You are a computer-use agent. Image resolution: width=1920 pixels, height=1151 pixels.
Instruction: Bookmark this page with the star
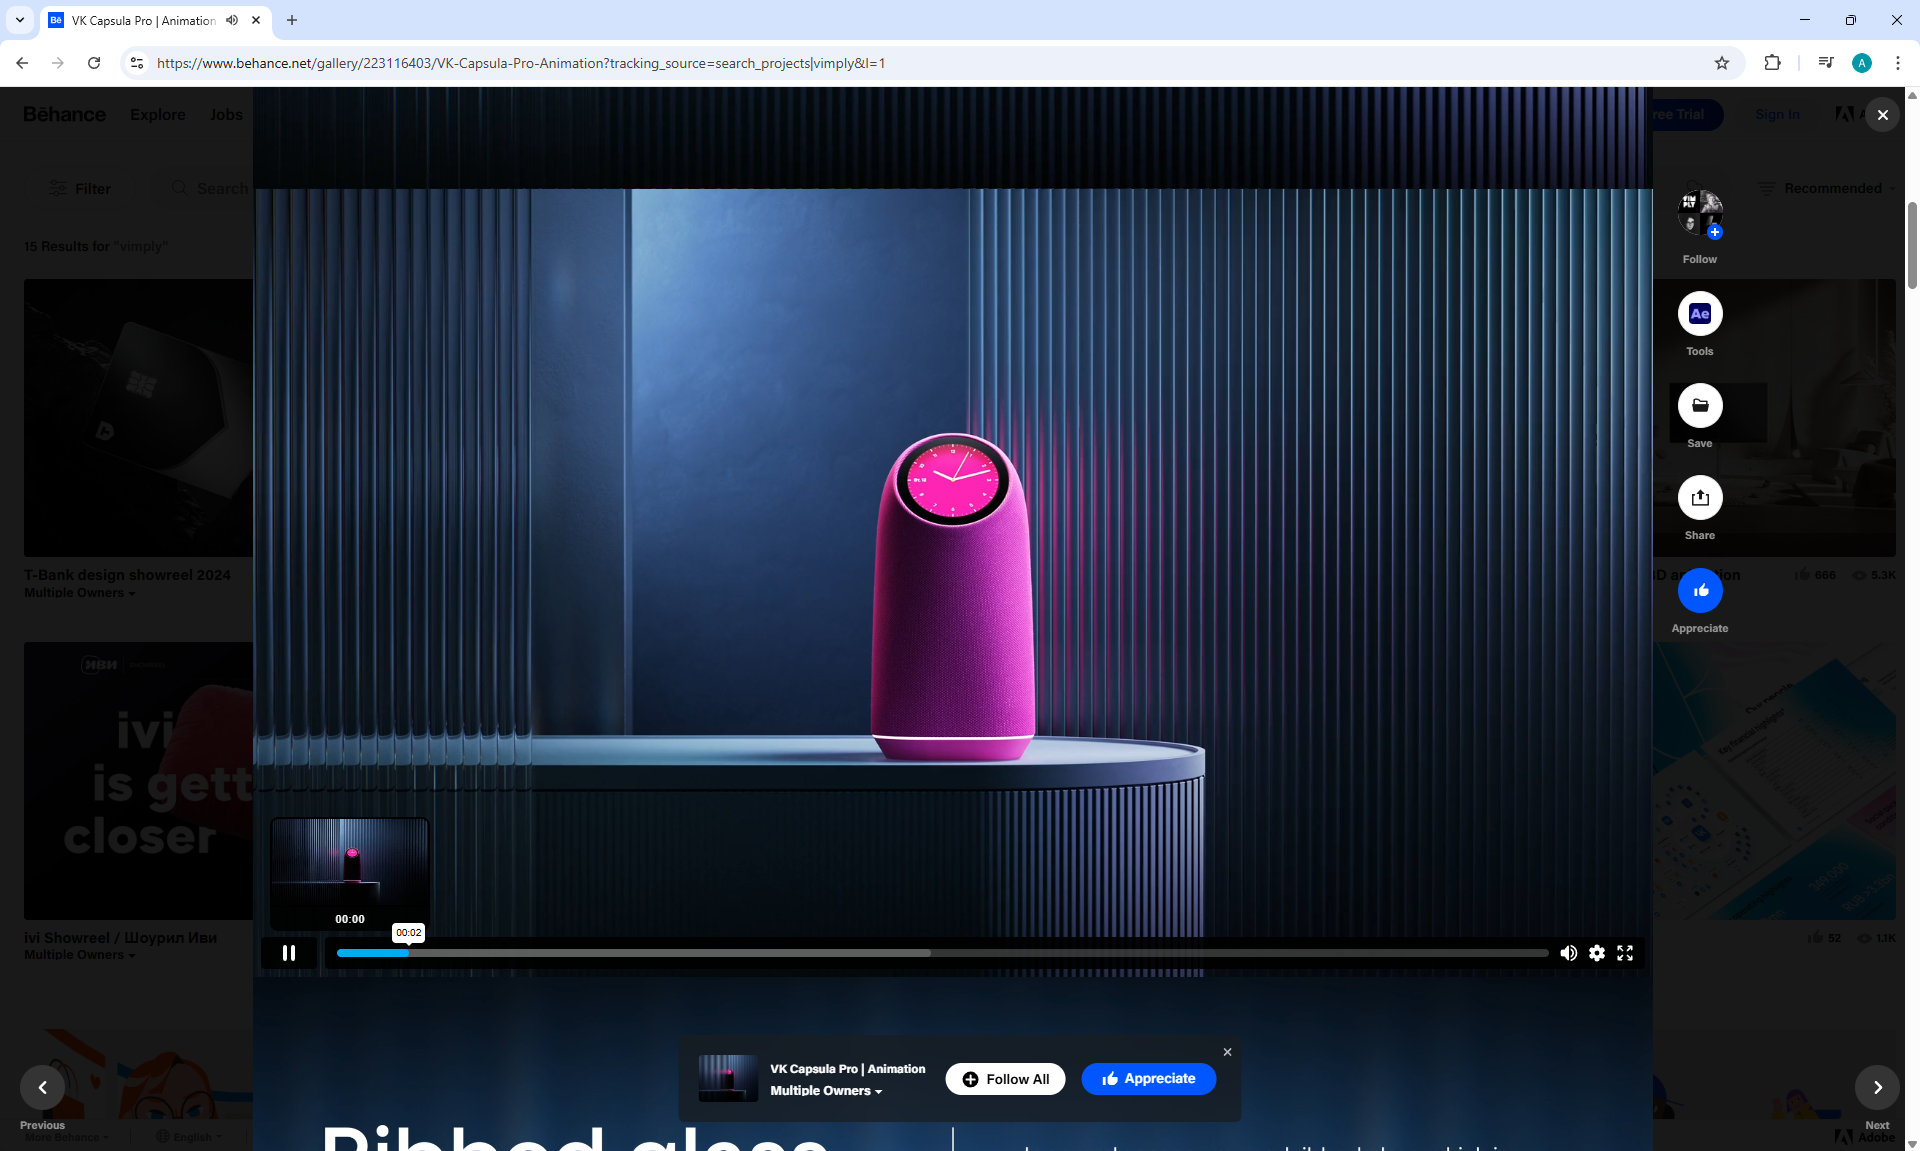(1721, 63)
